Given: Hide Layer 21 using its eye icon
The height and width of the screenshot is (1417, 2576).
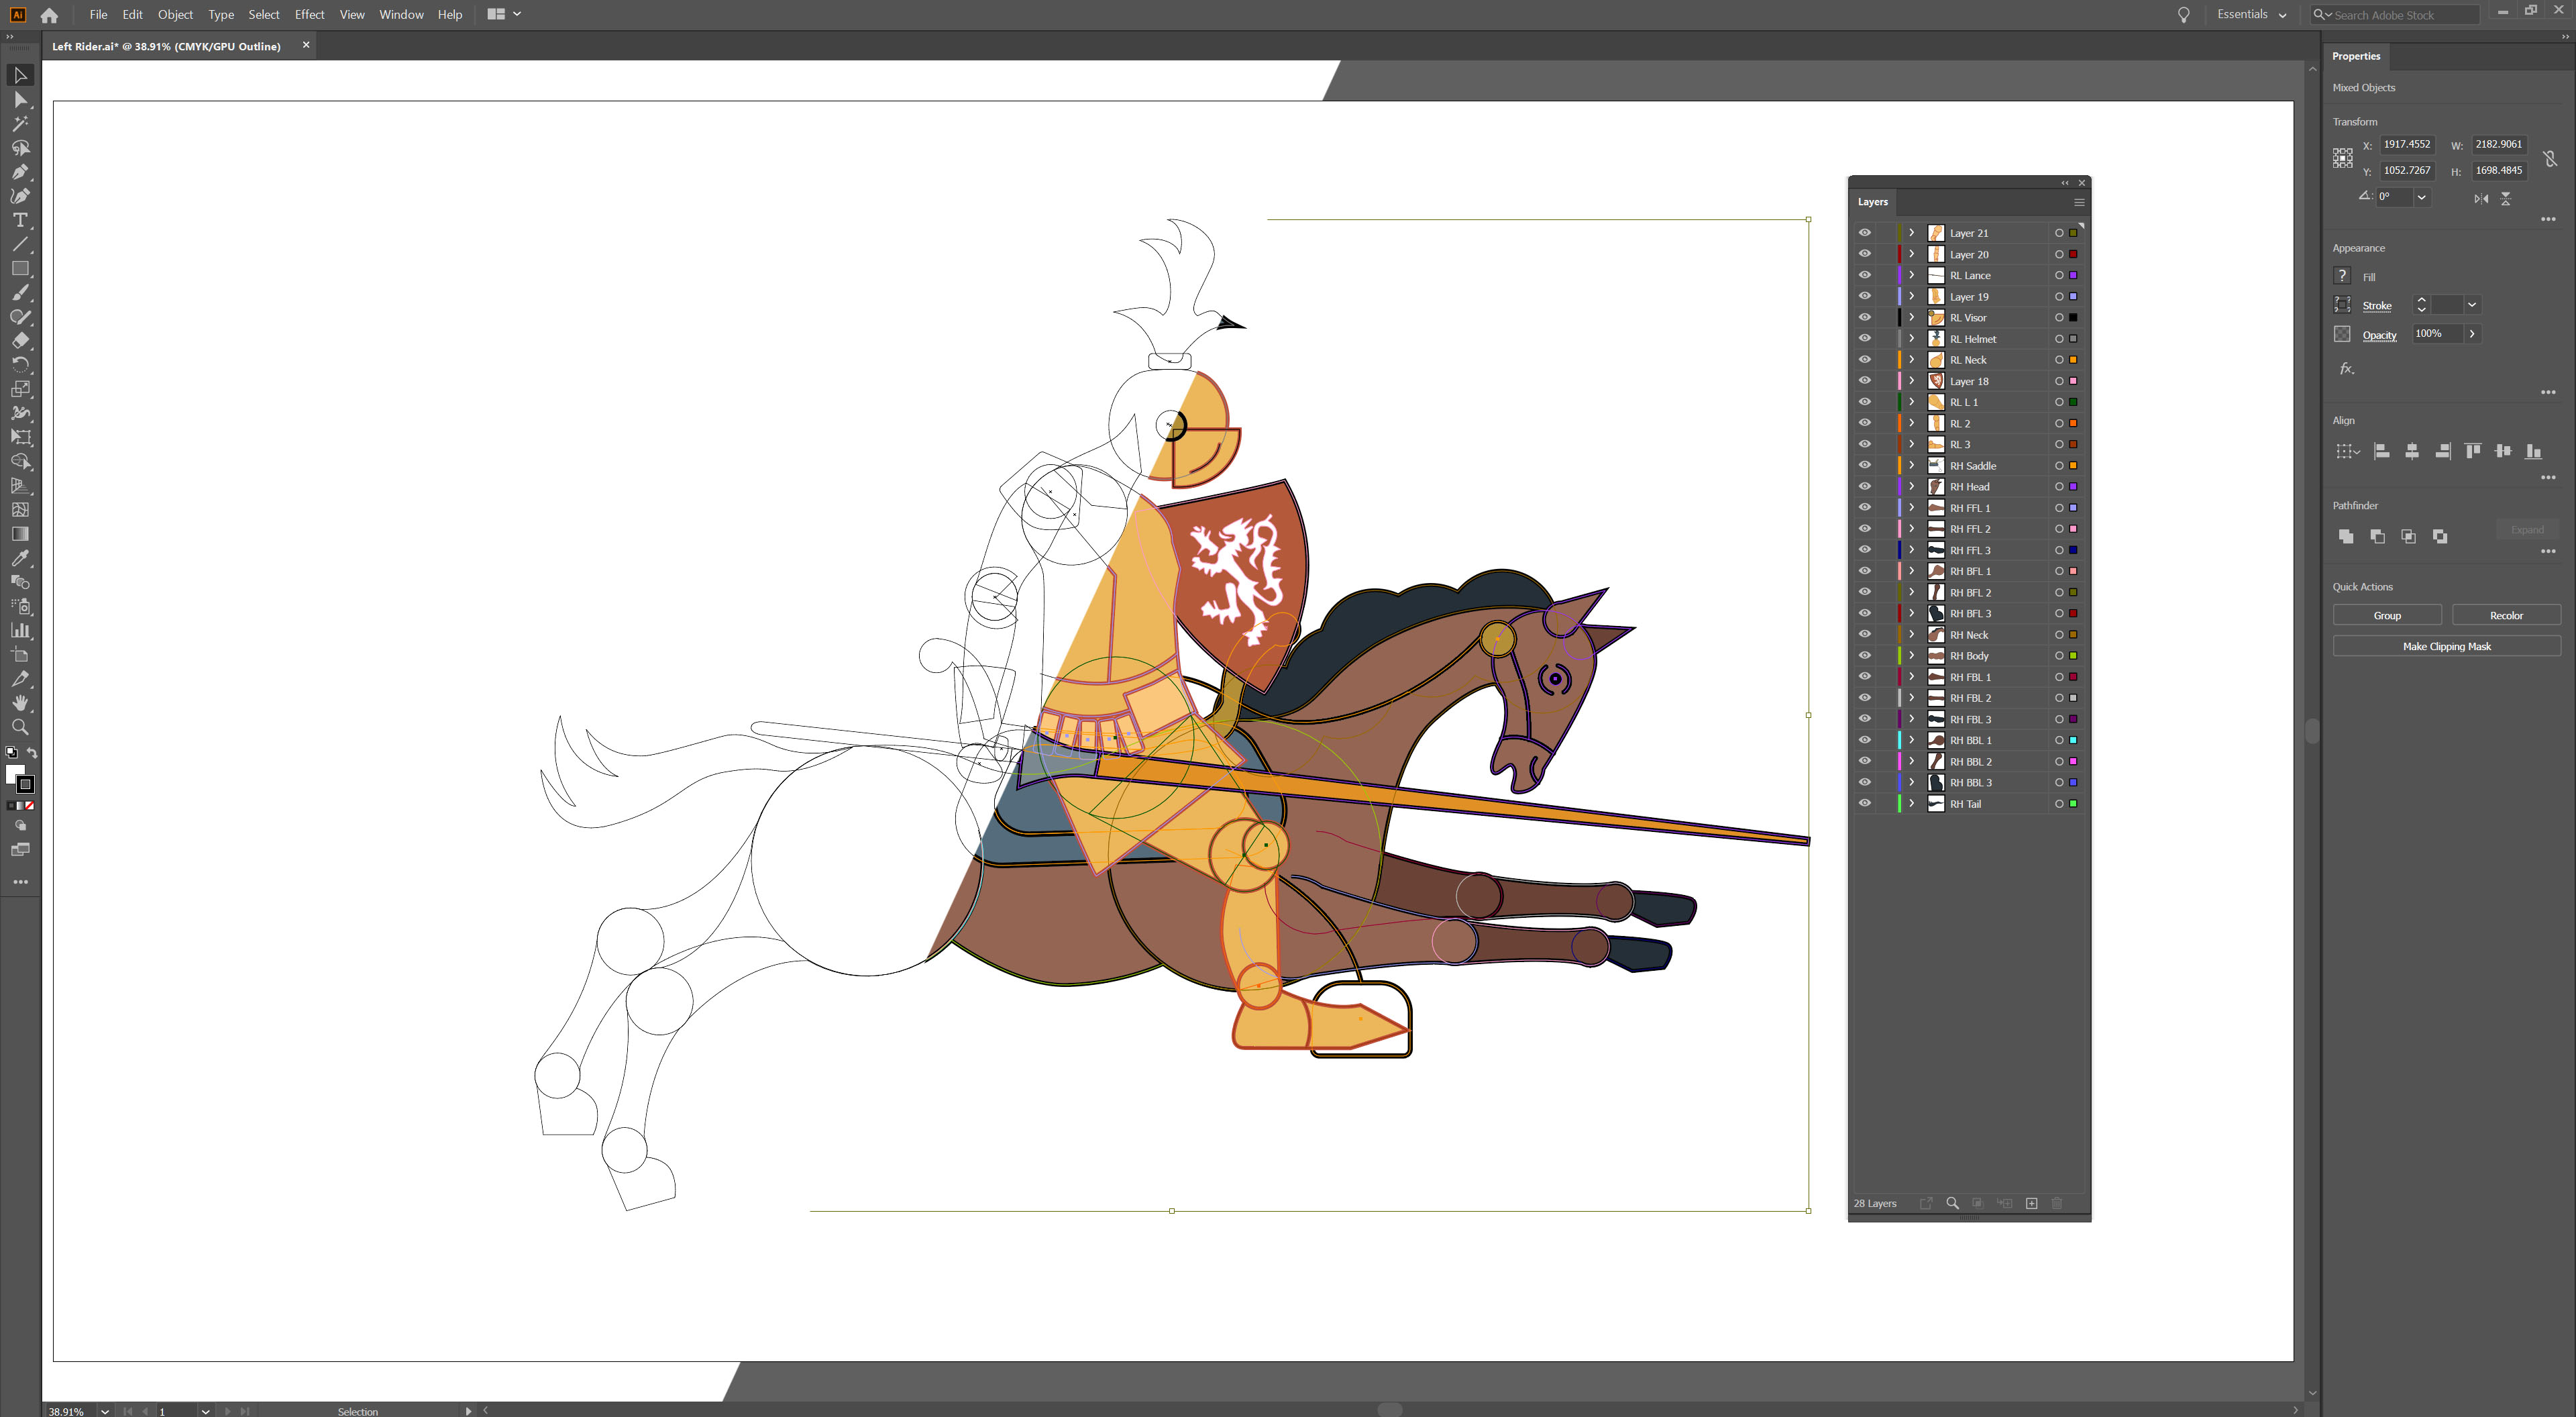Looking at the screenshot, I should tap(1865, 232).
